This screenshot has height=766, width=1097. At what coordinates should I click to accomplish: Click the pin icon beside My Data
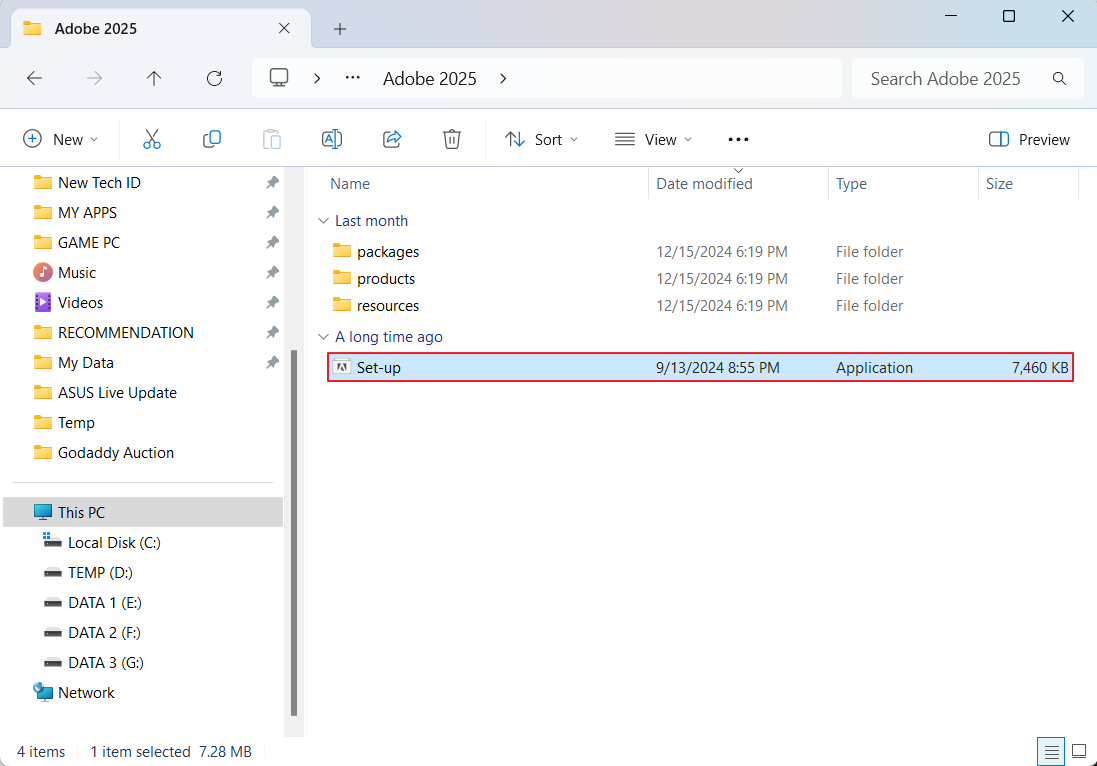(x=272, y=362)
